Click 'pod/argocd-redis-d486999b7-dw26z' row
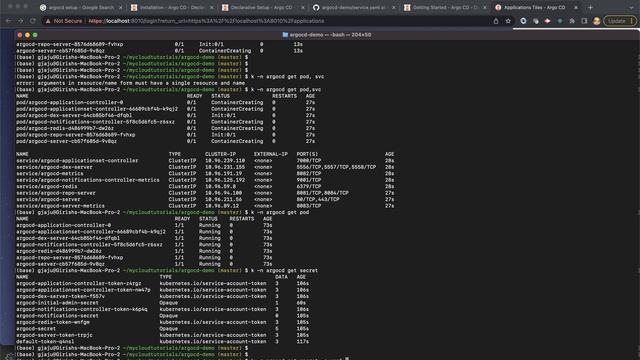This screenshot has height=360, width=640. point(165,128)
